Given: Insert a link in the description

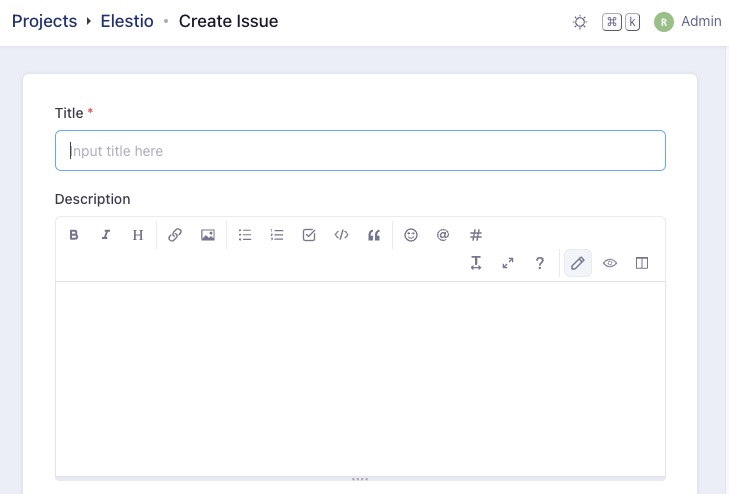Looking at the screenshot, I should pos(175,235).
